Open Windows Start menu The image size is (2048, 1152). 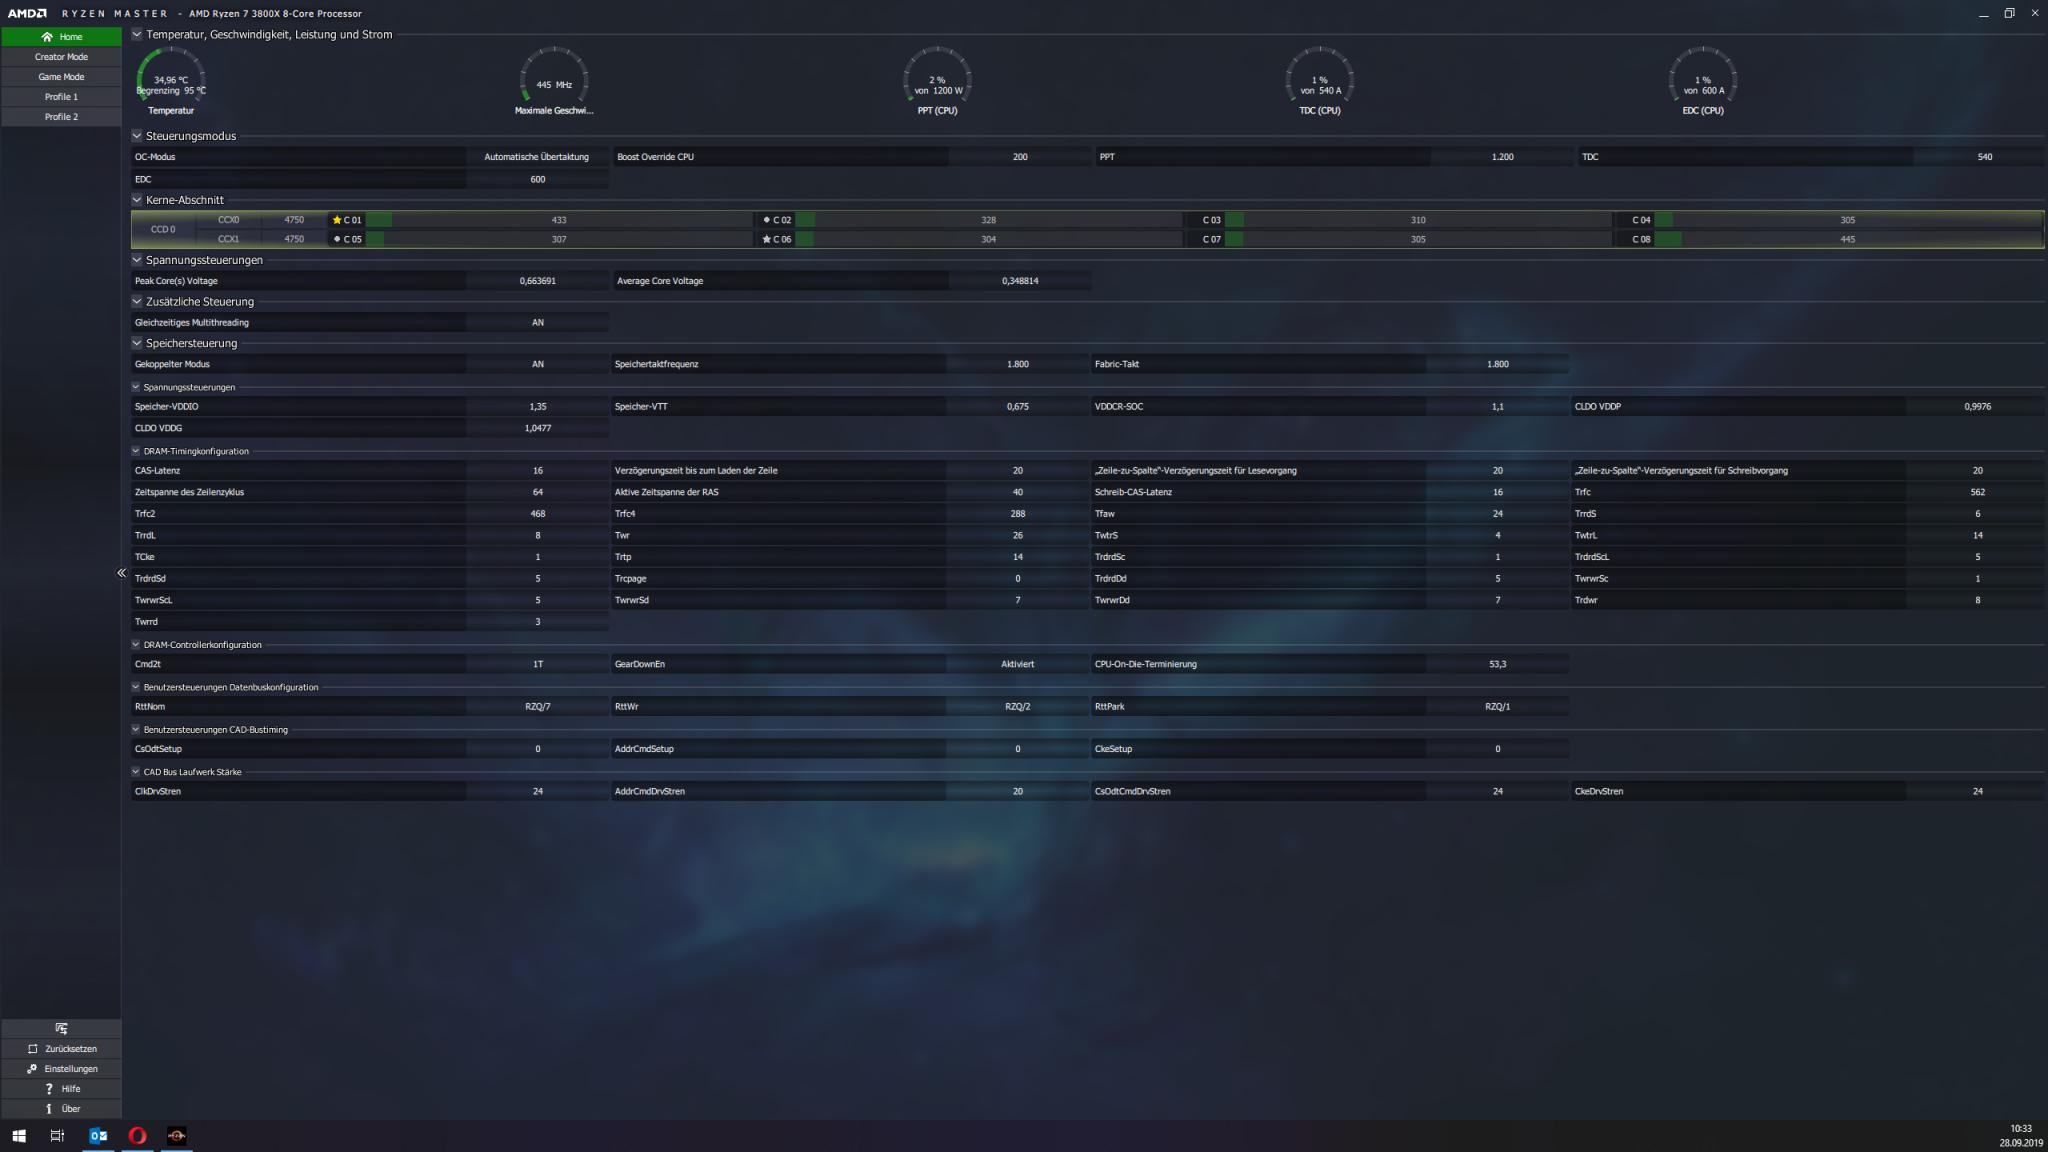[x=19, y=1136]
